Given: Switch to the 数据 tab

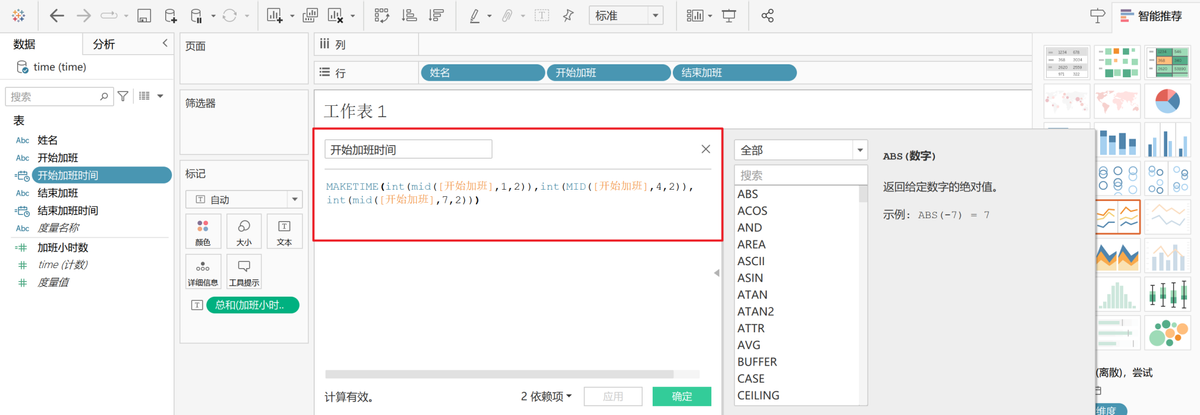Looking at the screenshot, I should tap(25, 44).
